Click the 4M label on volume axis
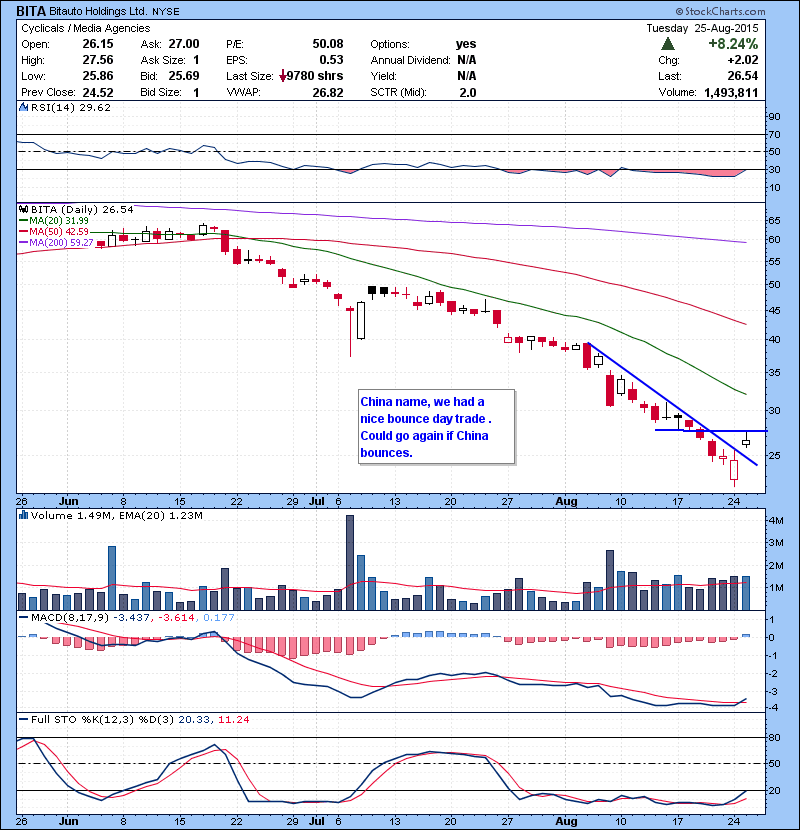 click(x=776, y=520)
